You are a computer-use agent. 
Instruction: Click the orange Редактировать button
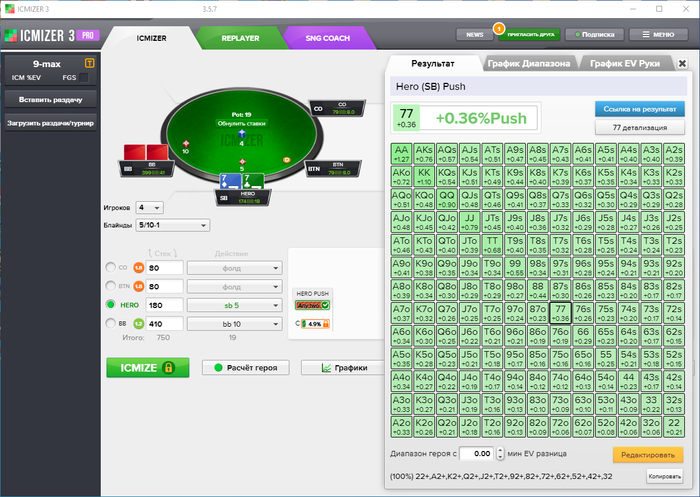click(648, 455)
